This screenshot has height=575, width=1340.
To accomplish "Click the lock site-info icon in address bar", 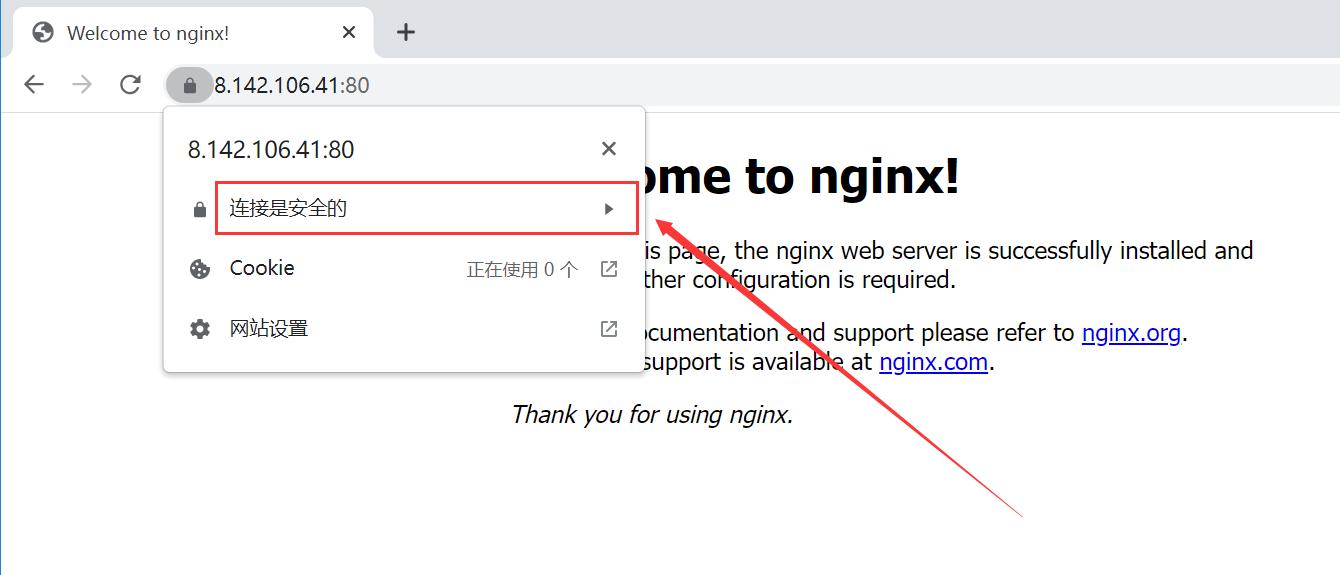I will click(190, 86).
